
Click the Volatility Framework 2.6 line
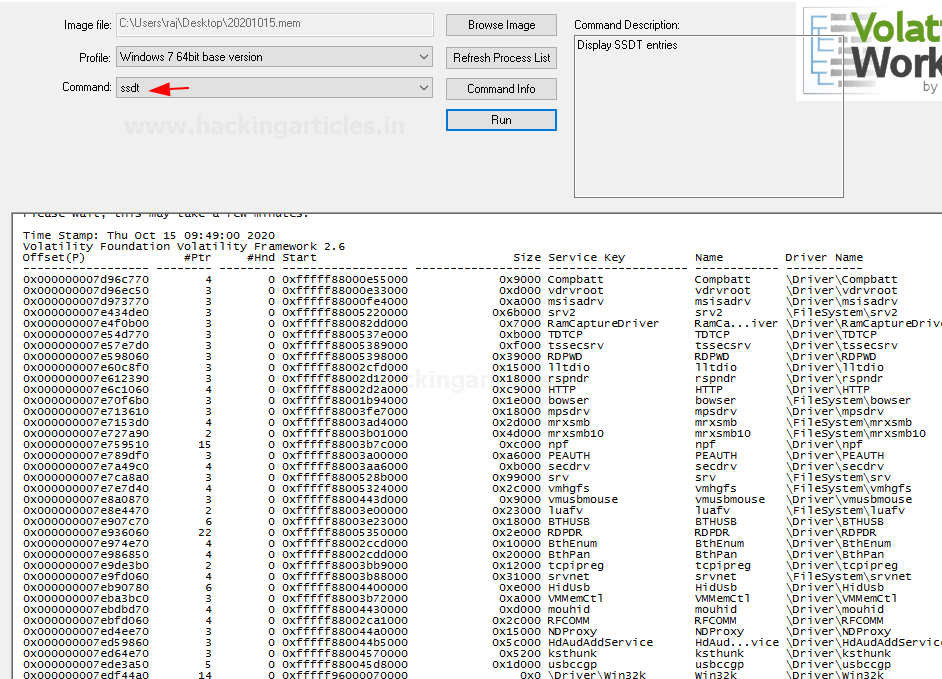click(x=184, y=246)
